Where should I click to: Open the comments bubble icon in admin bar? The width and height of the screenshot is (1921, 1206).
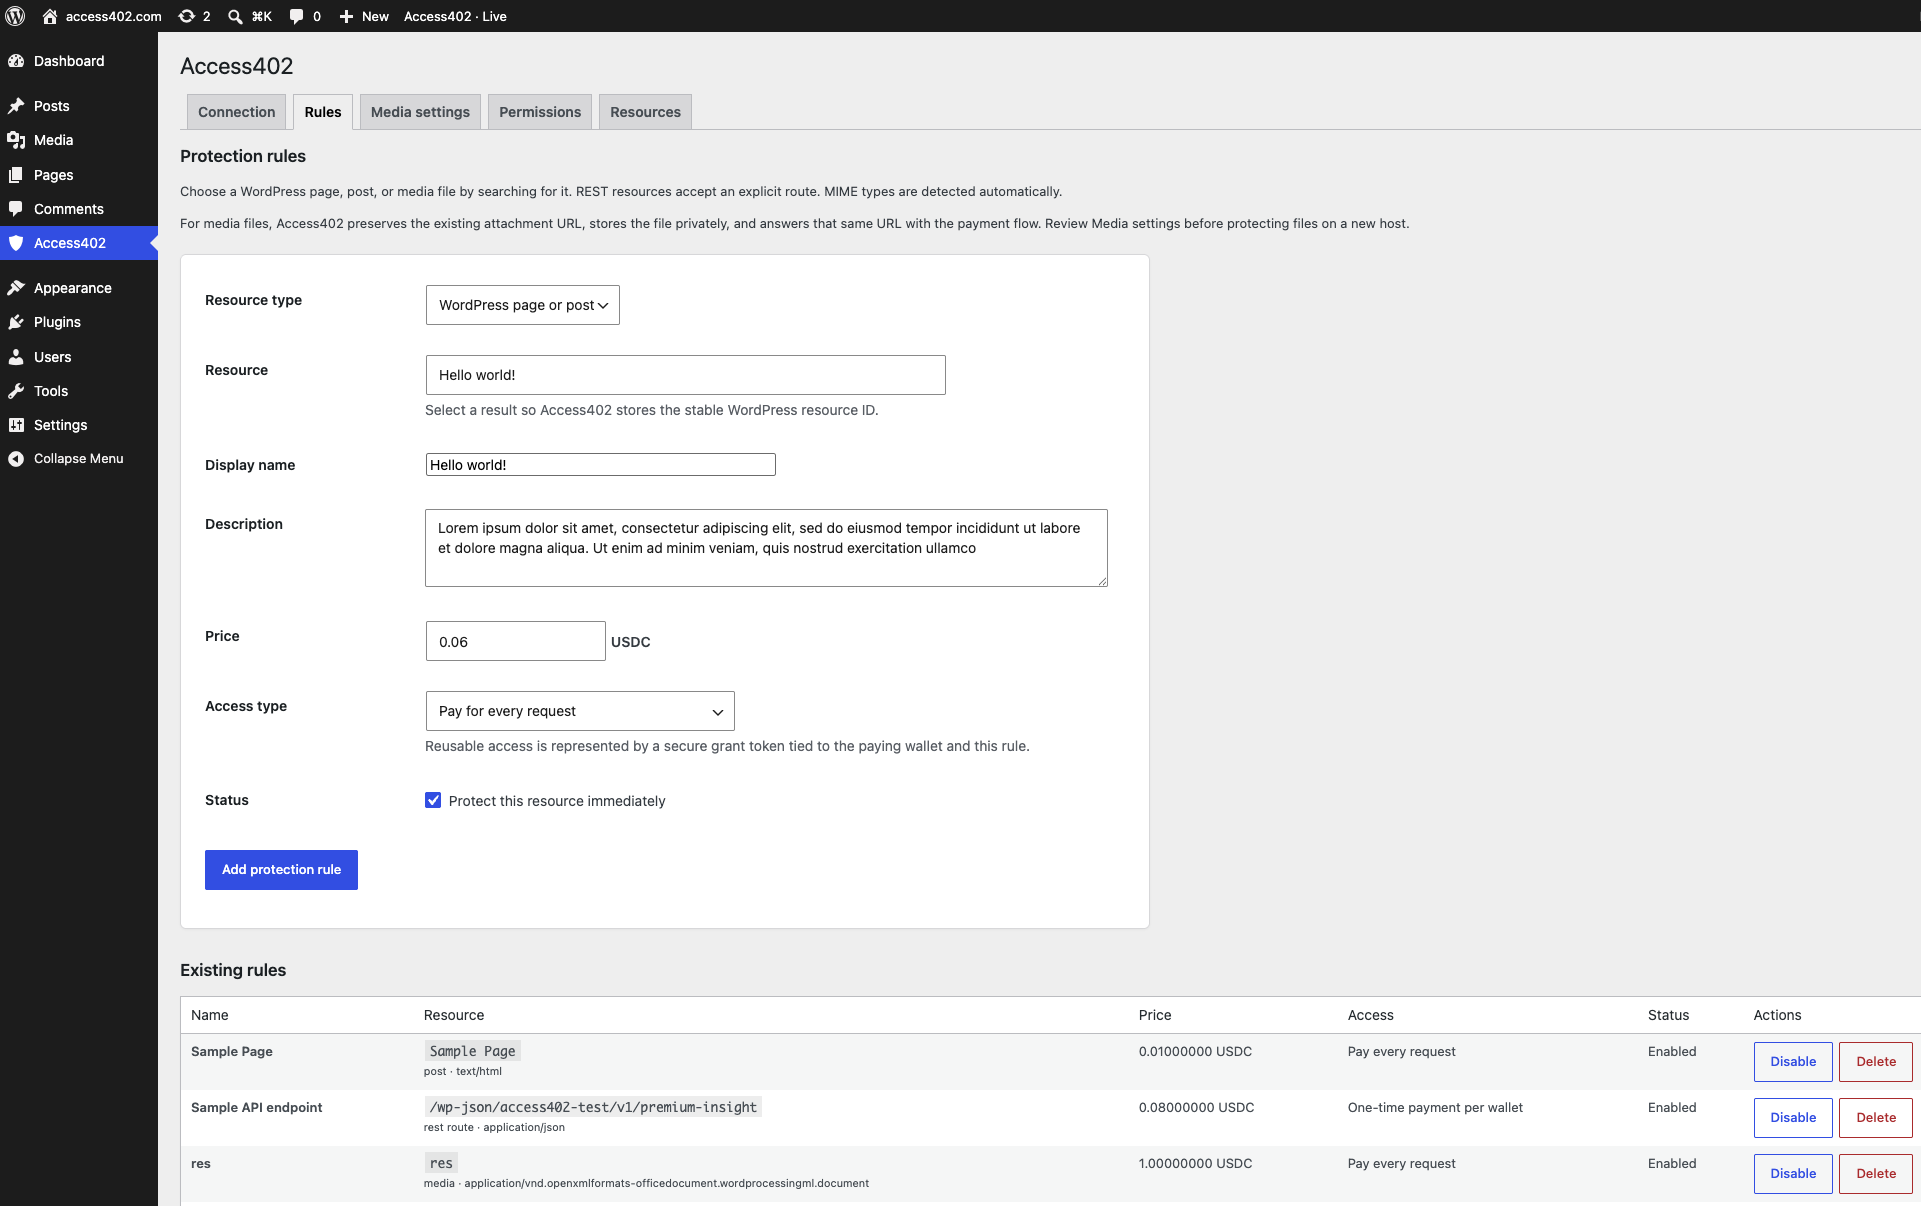(x=296, y=16)
